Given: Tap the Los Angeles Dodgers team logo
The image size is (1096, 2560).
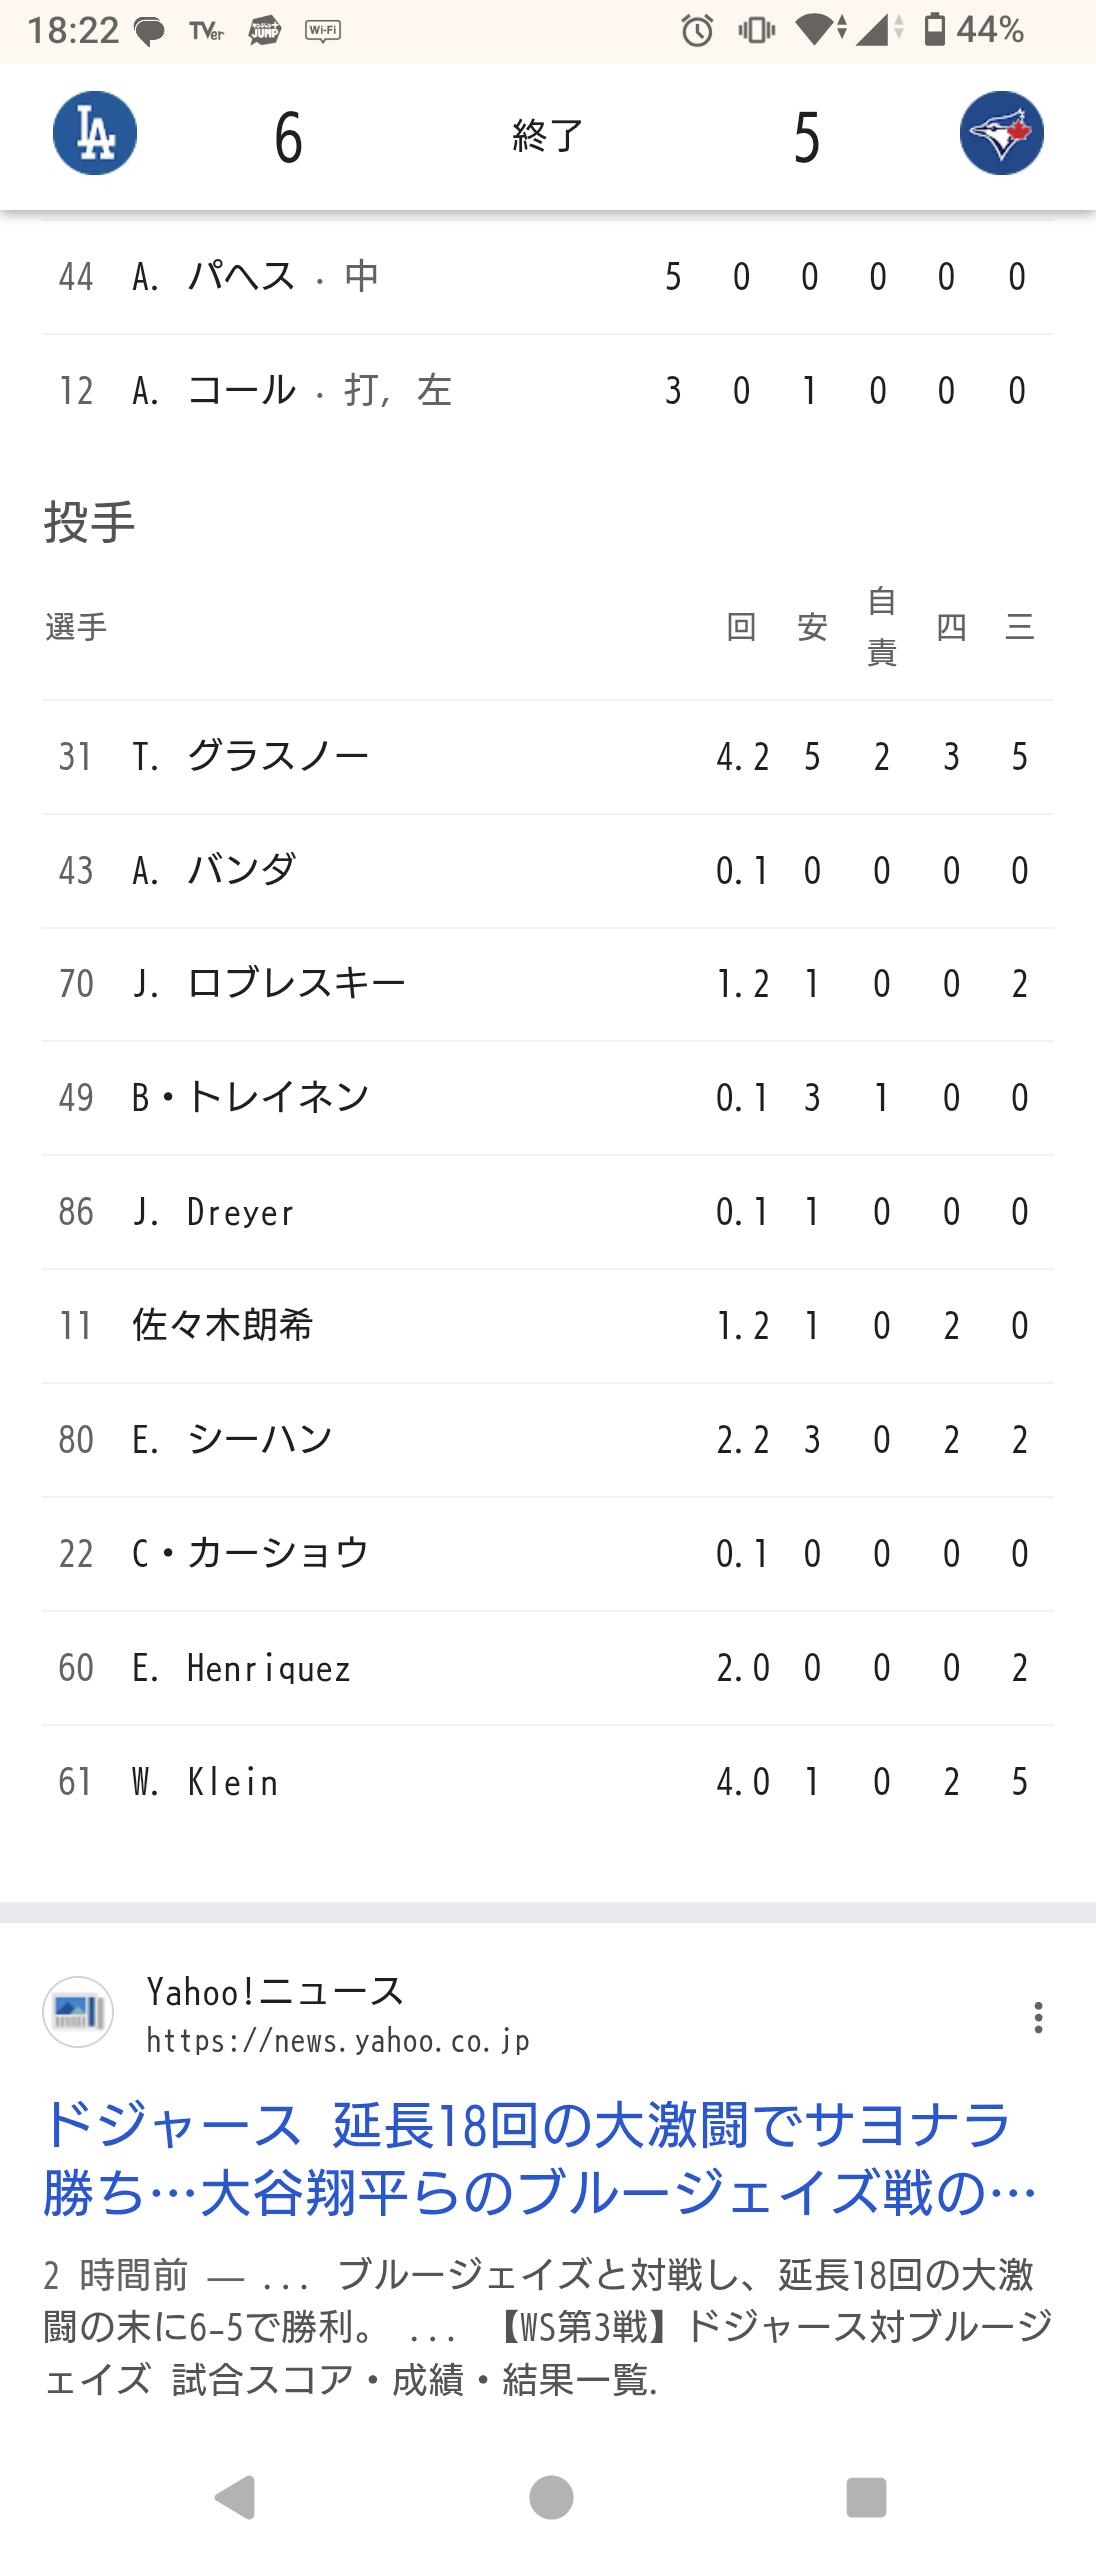Looking at the screenshot, I should [x=95, y=134].
